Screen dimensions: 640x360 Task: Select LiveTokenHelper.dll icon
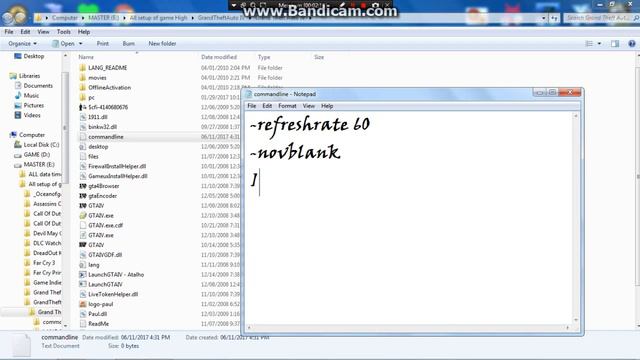pos(82,294)
